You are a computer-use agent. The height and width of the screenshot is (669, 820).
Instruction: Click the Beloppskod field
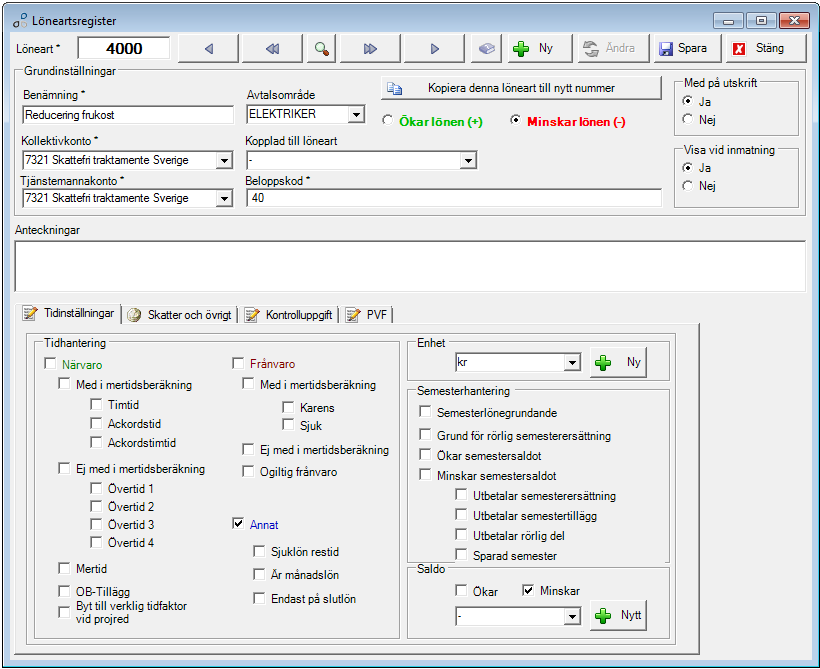click(453, 198)
